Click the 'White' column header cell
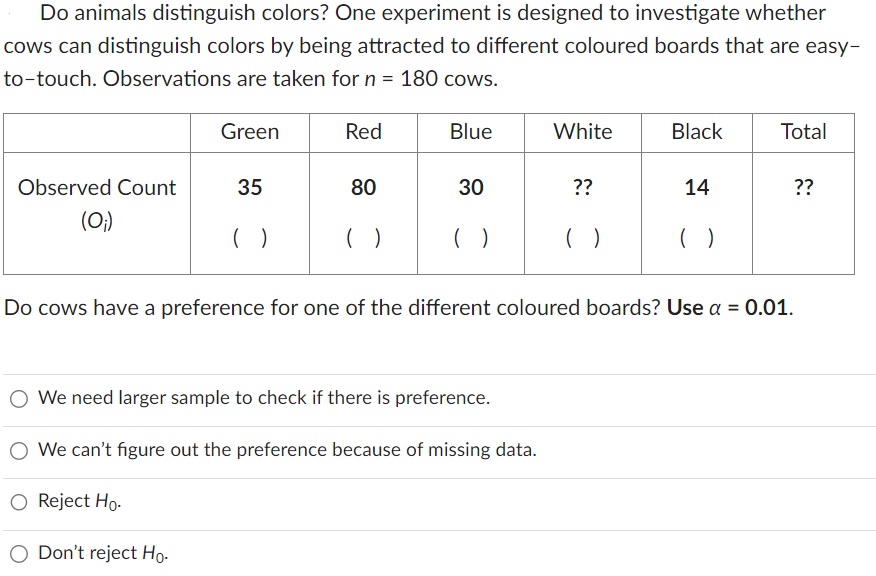 click(583, 132)
